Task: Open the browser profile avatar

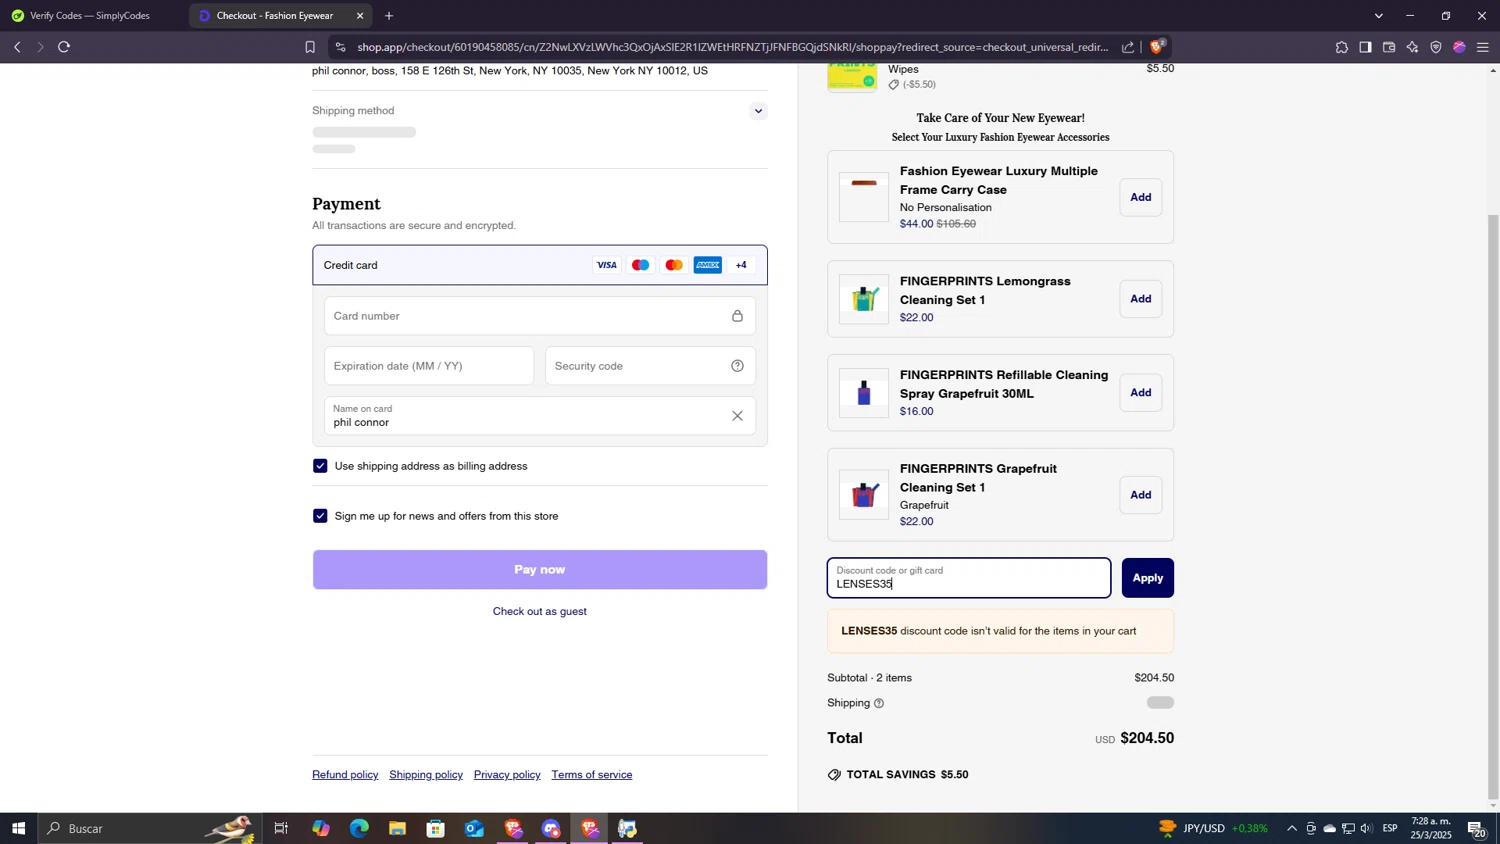Action: pos(1459,47)
